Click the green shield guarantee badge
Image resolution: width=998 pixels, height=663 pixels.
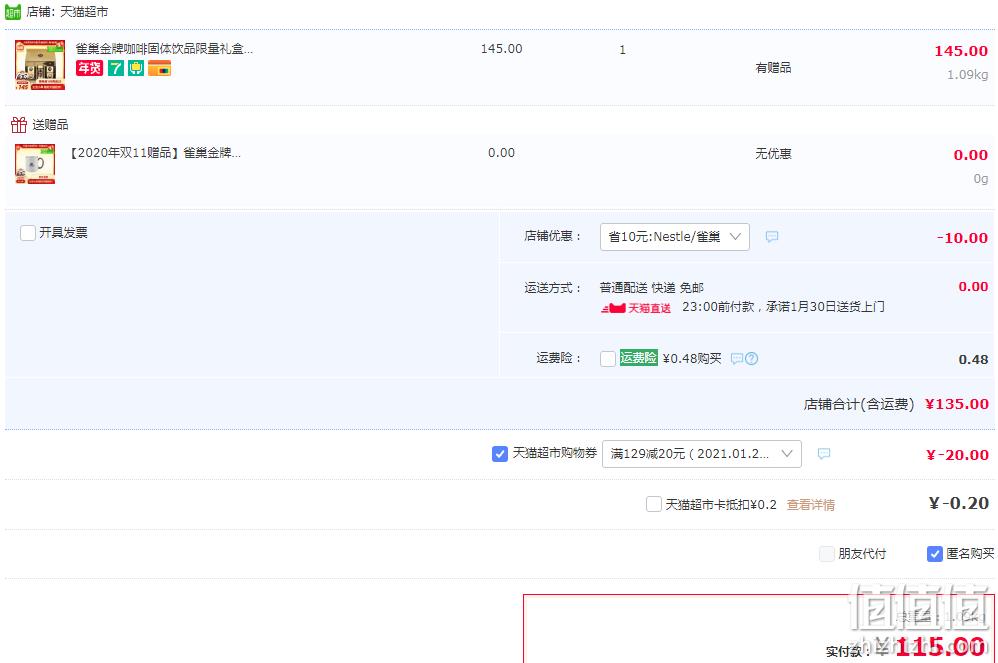click(136, 67)
